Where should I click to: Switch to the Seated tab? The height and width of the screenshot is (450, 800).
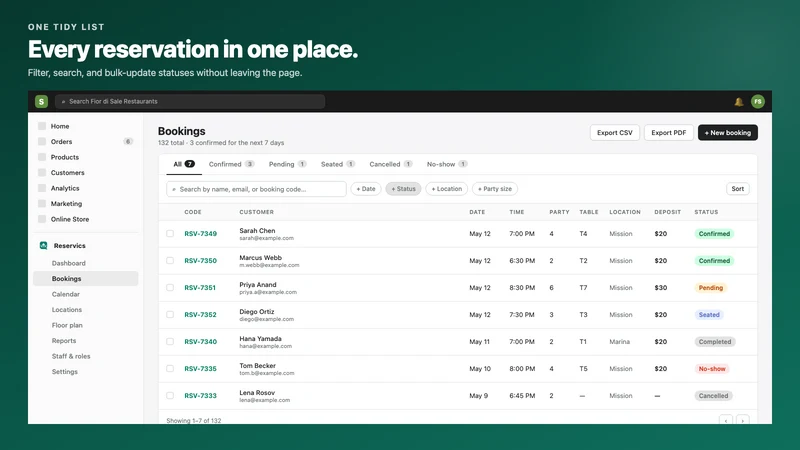(x=337, y=164)
